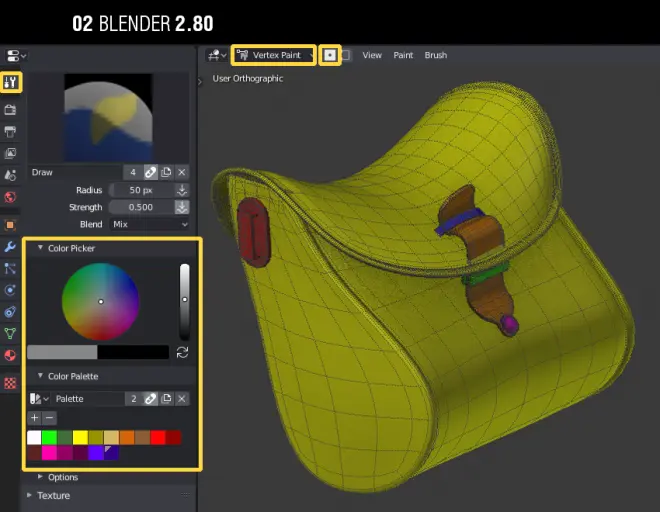Screen dimensions: 660x512
Task: Select the bright green palette swatch
Action: [x=49, y=437]
